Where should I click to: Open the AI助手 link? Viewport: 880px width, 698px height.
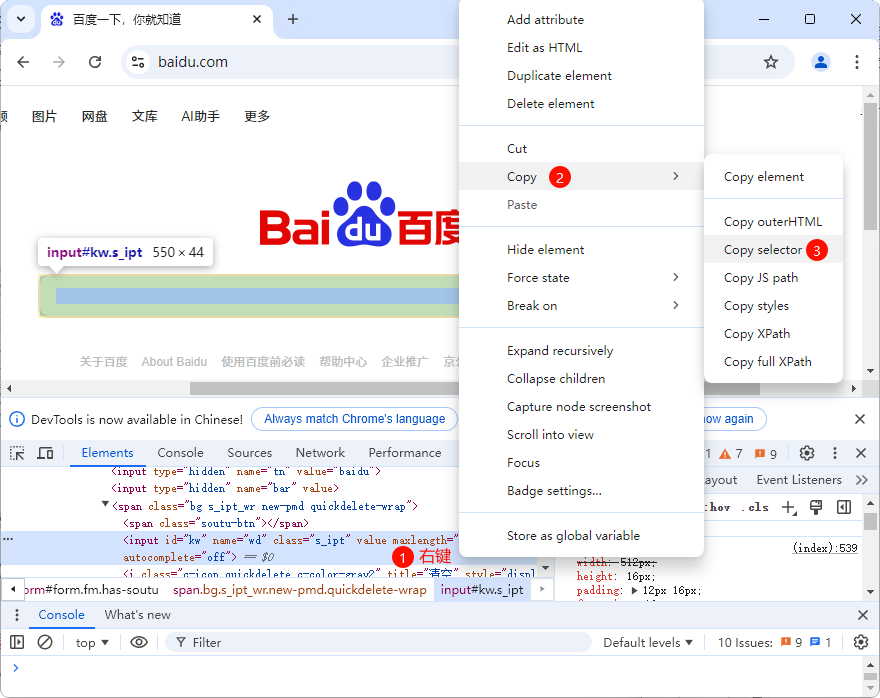(x=200, y=116)
